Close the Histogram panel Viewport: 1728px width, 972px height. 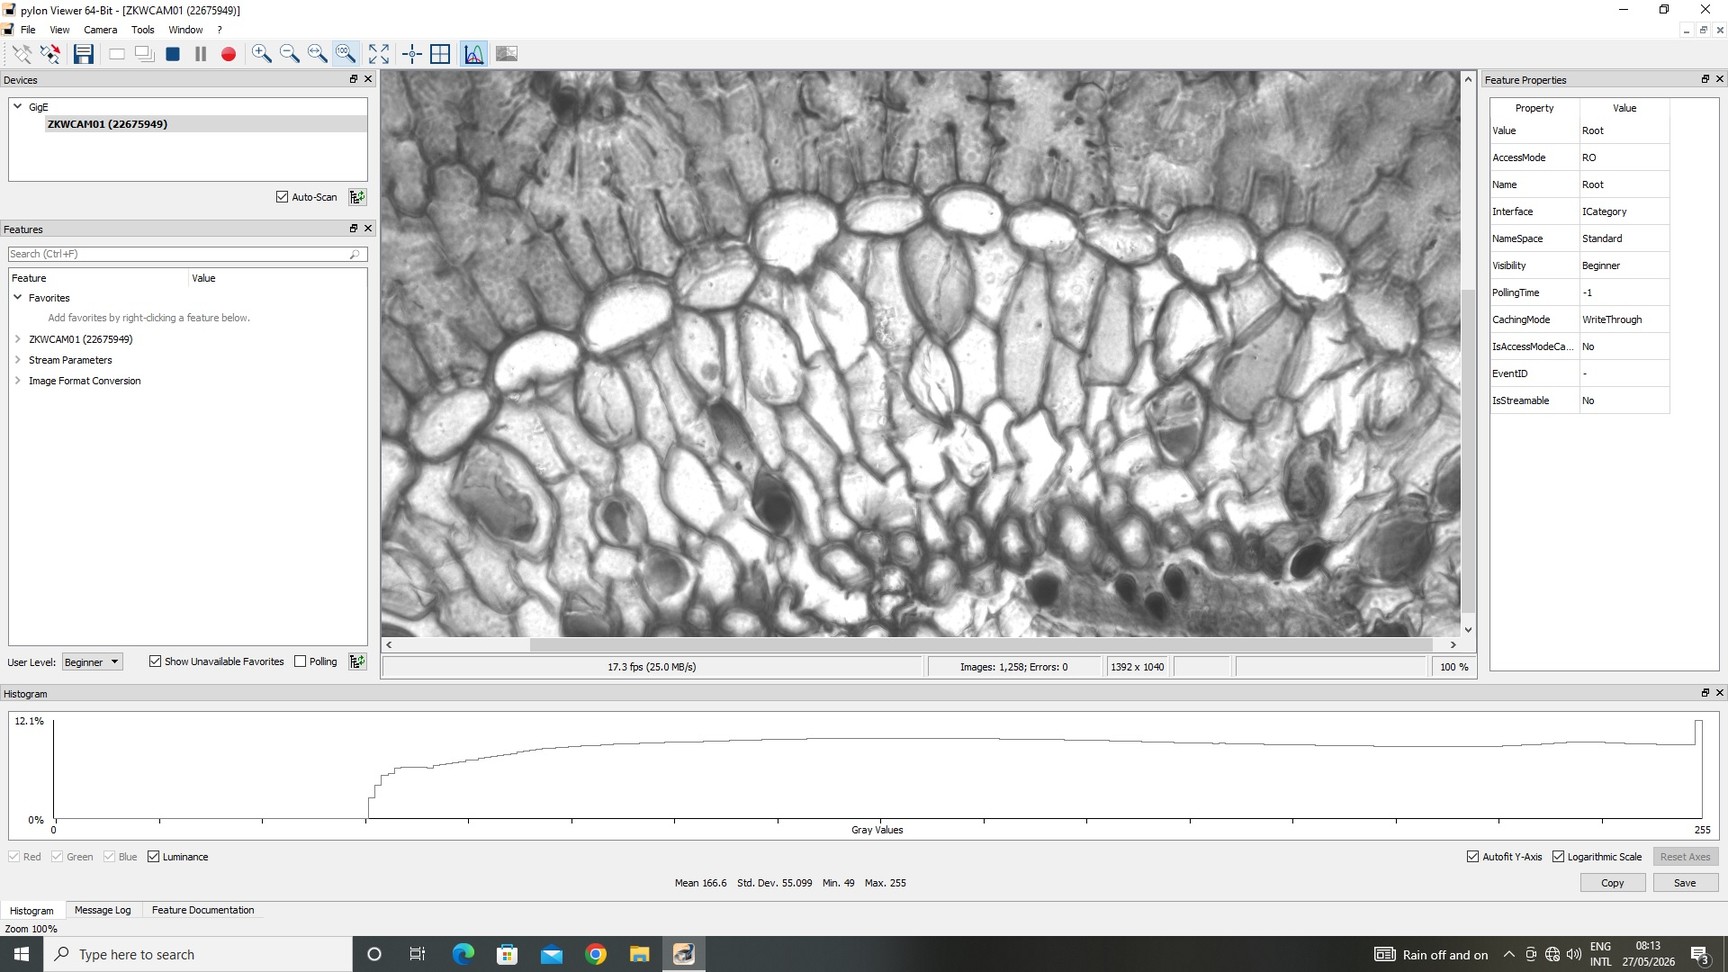click(x=1720, y=693)
